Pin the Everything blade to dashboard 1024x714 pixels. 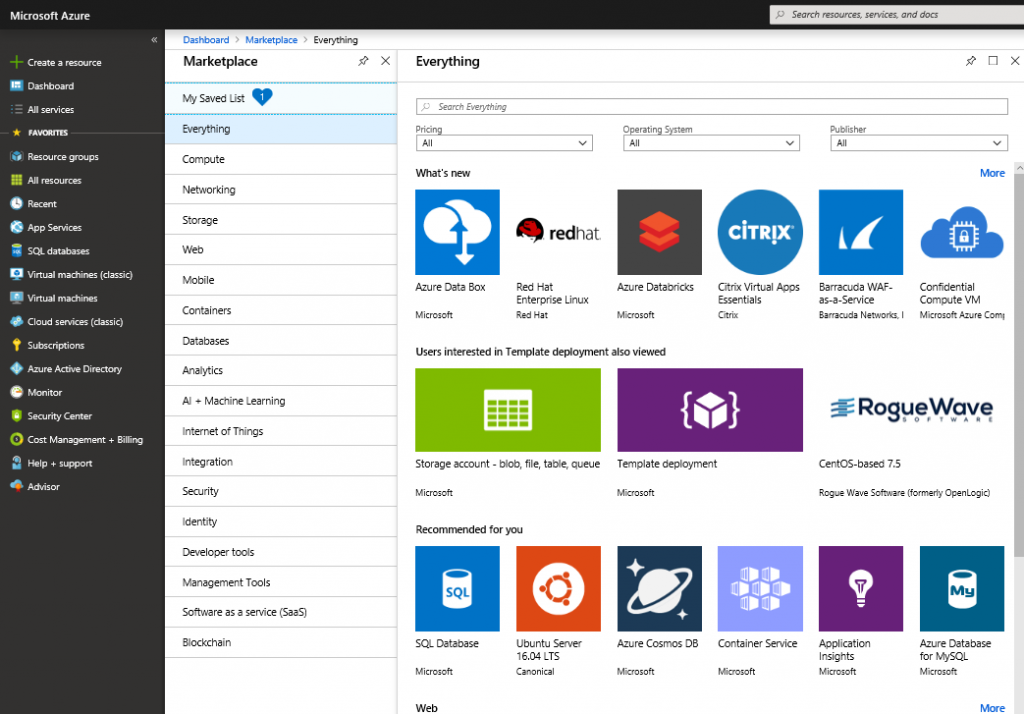[x=971, y=61]
